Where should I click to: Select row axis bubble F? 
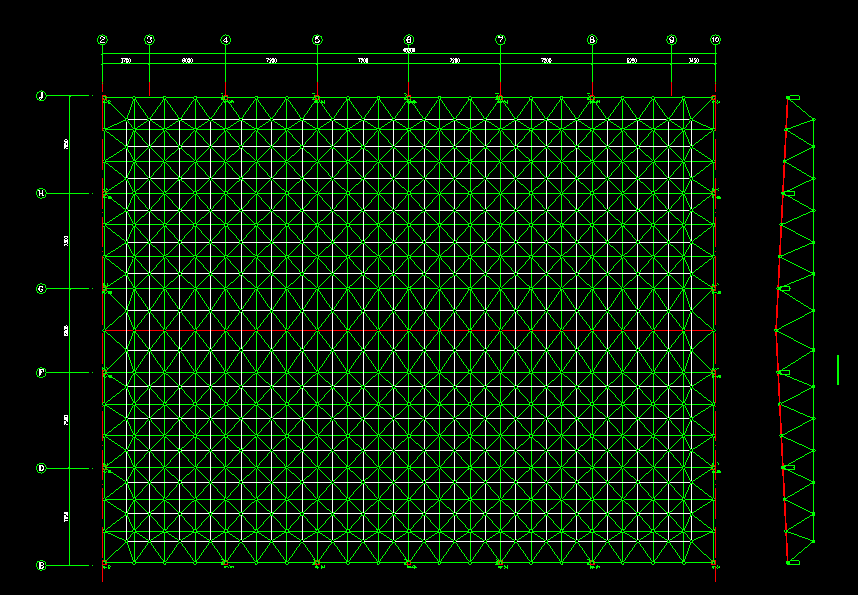tap(41, 372)
